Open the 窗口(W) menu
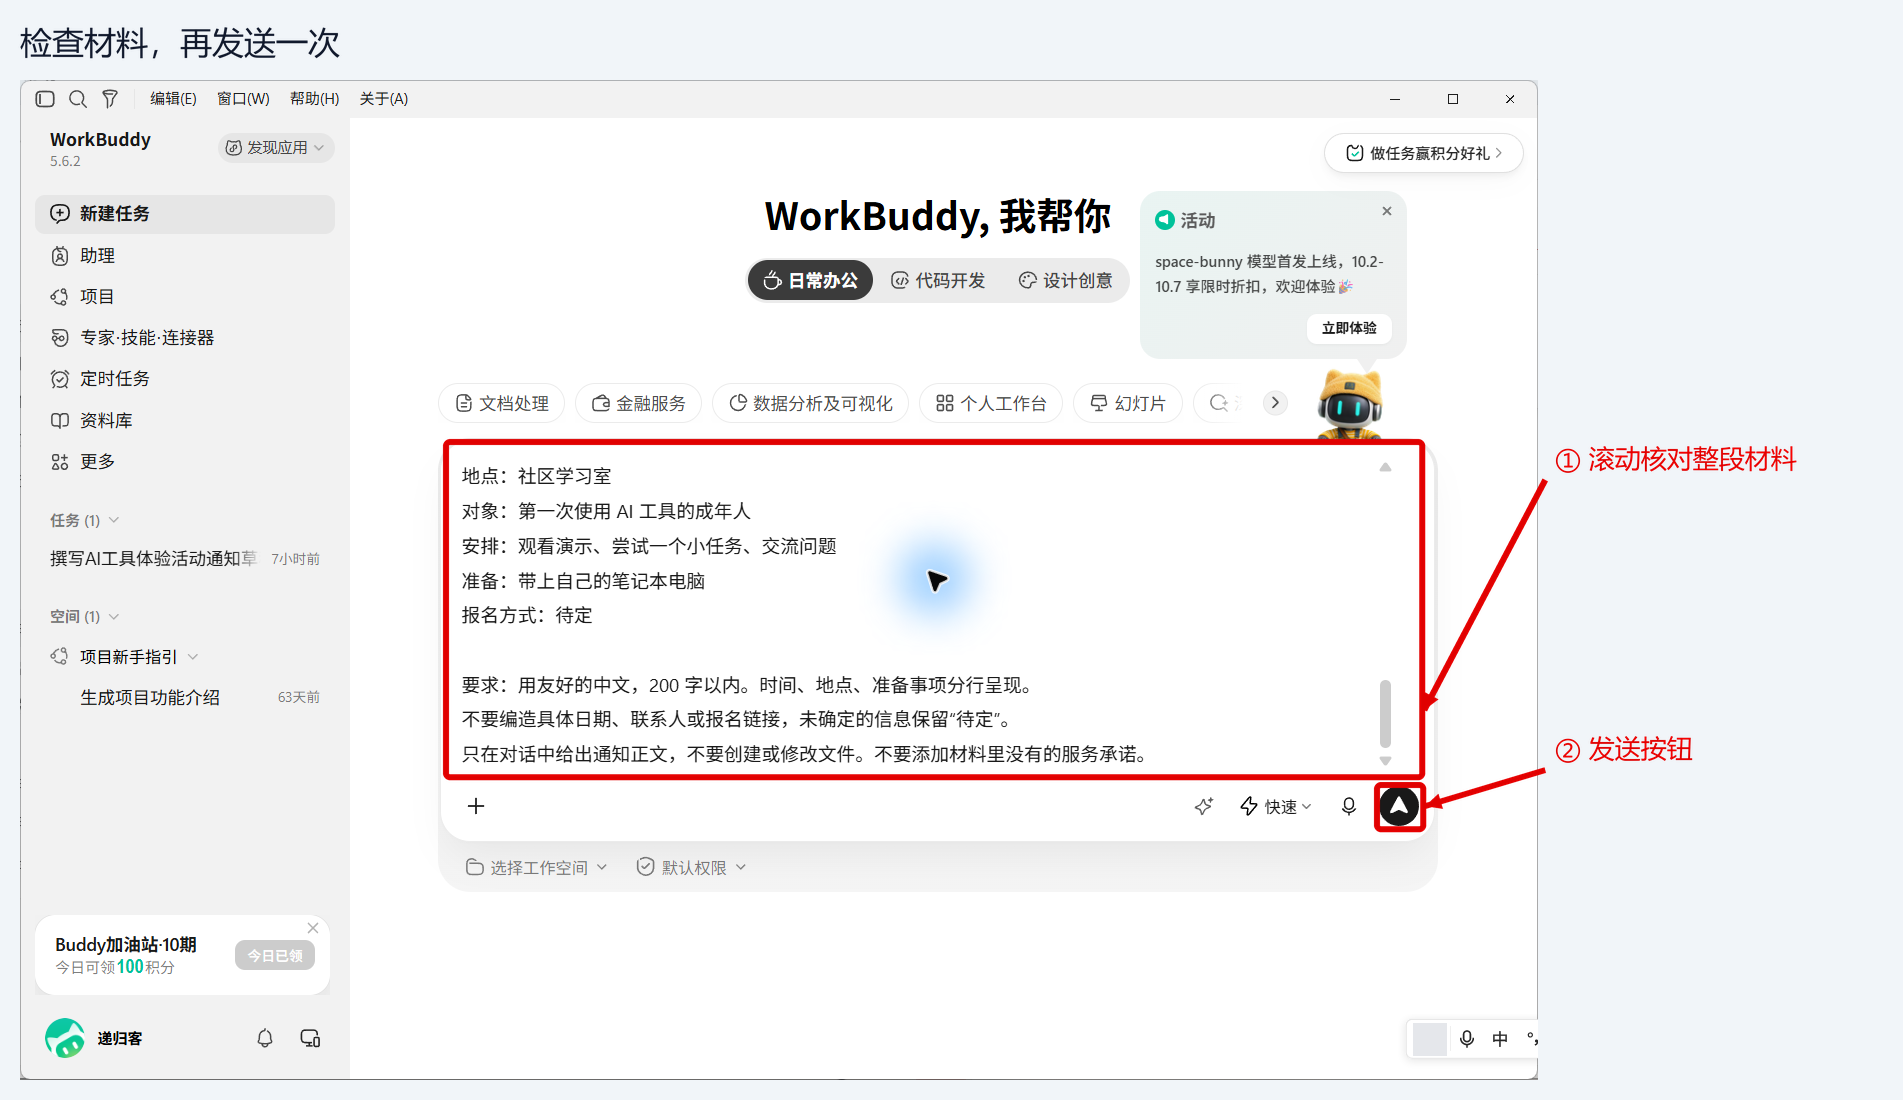1903x1100 pixels. click(x=243, y=99)
